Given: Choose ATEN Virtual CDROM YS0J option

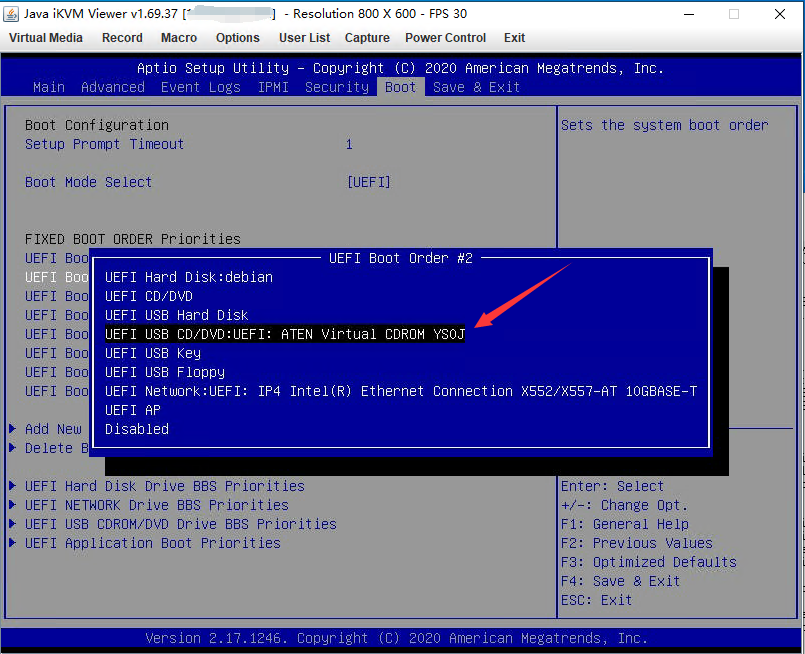Looking at the screenshot, I should tap(285, 334).
